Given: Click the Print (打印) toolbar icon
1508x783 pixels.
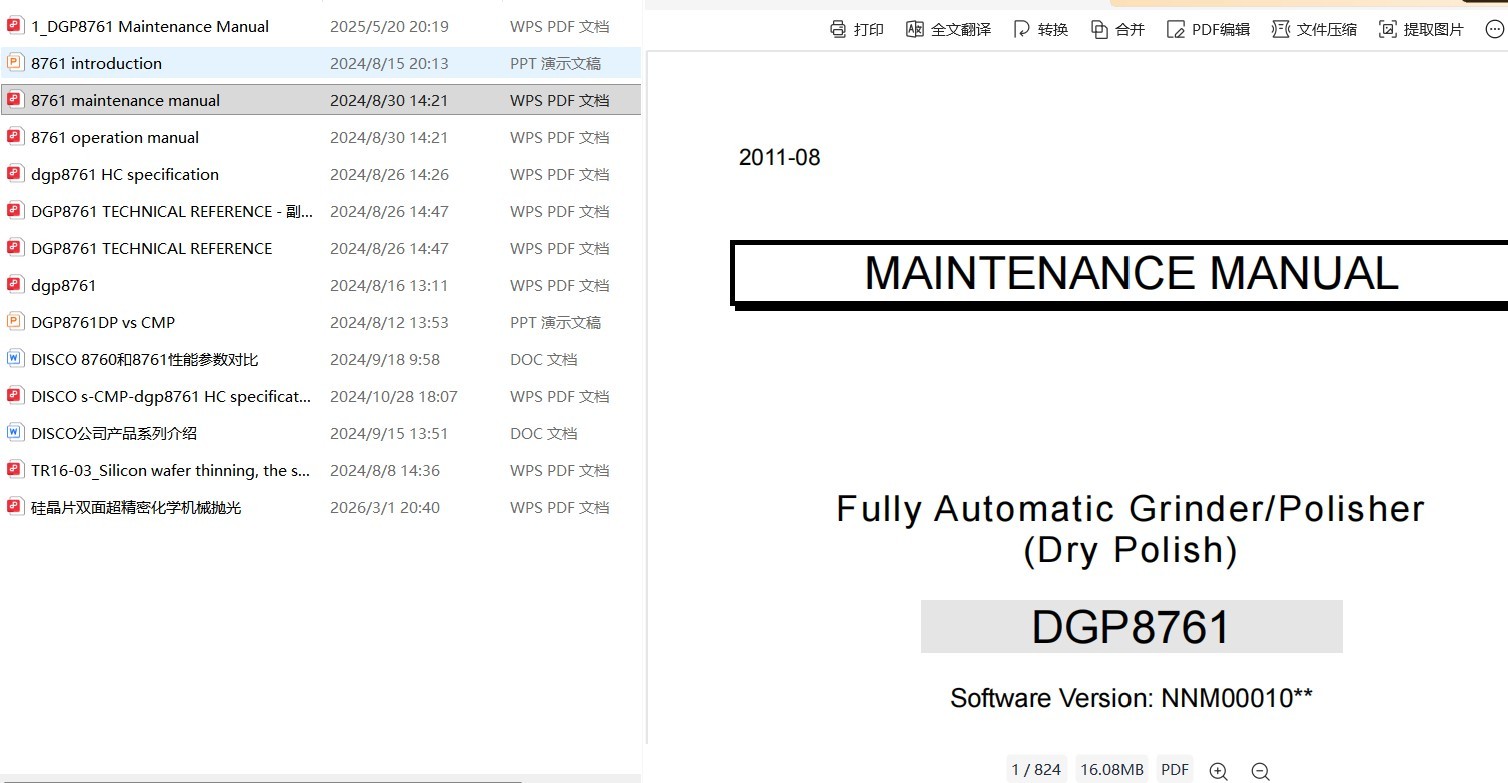Looking at the screenshot, I should 856,29.
